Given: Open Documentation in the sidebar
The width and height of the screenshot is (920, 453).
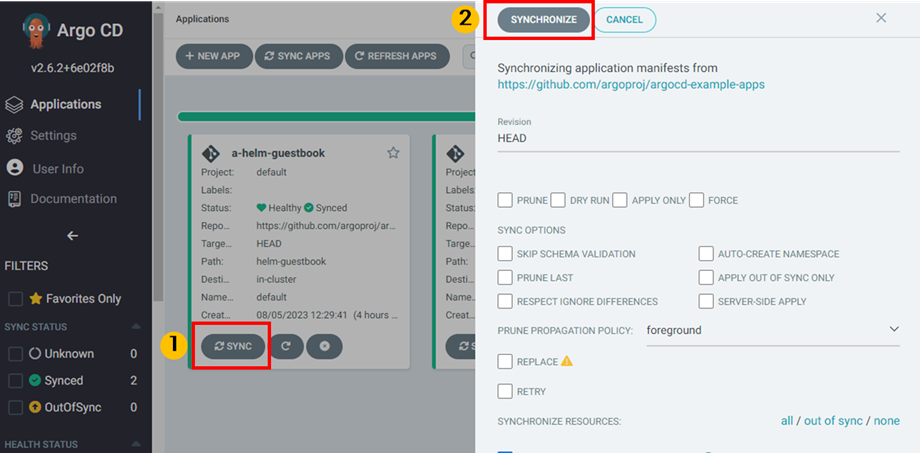Looking at the screenshot, I should pos(73,199).
